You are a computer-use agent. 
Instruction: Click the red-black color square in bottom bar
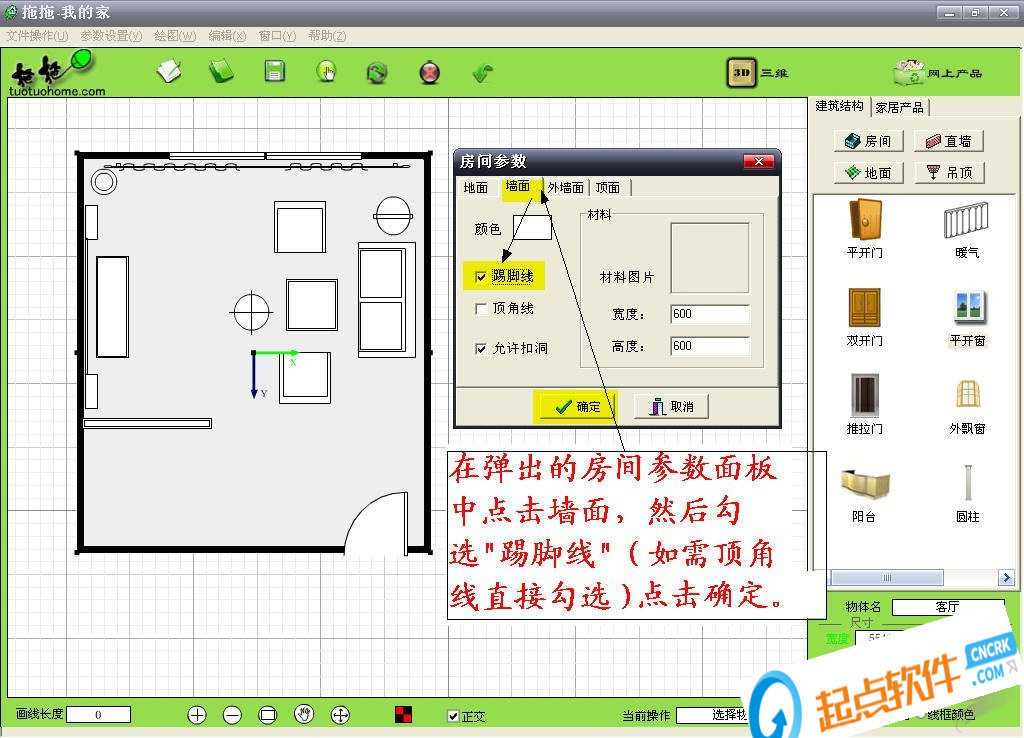click(404, 714)
